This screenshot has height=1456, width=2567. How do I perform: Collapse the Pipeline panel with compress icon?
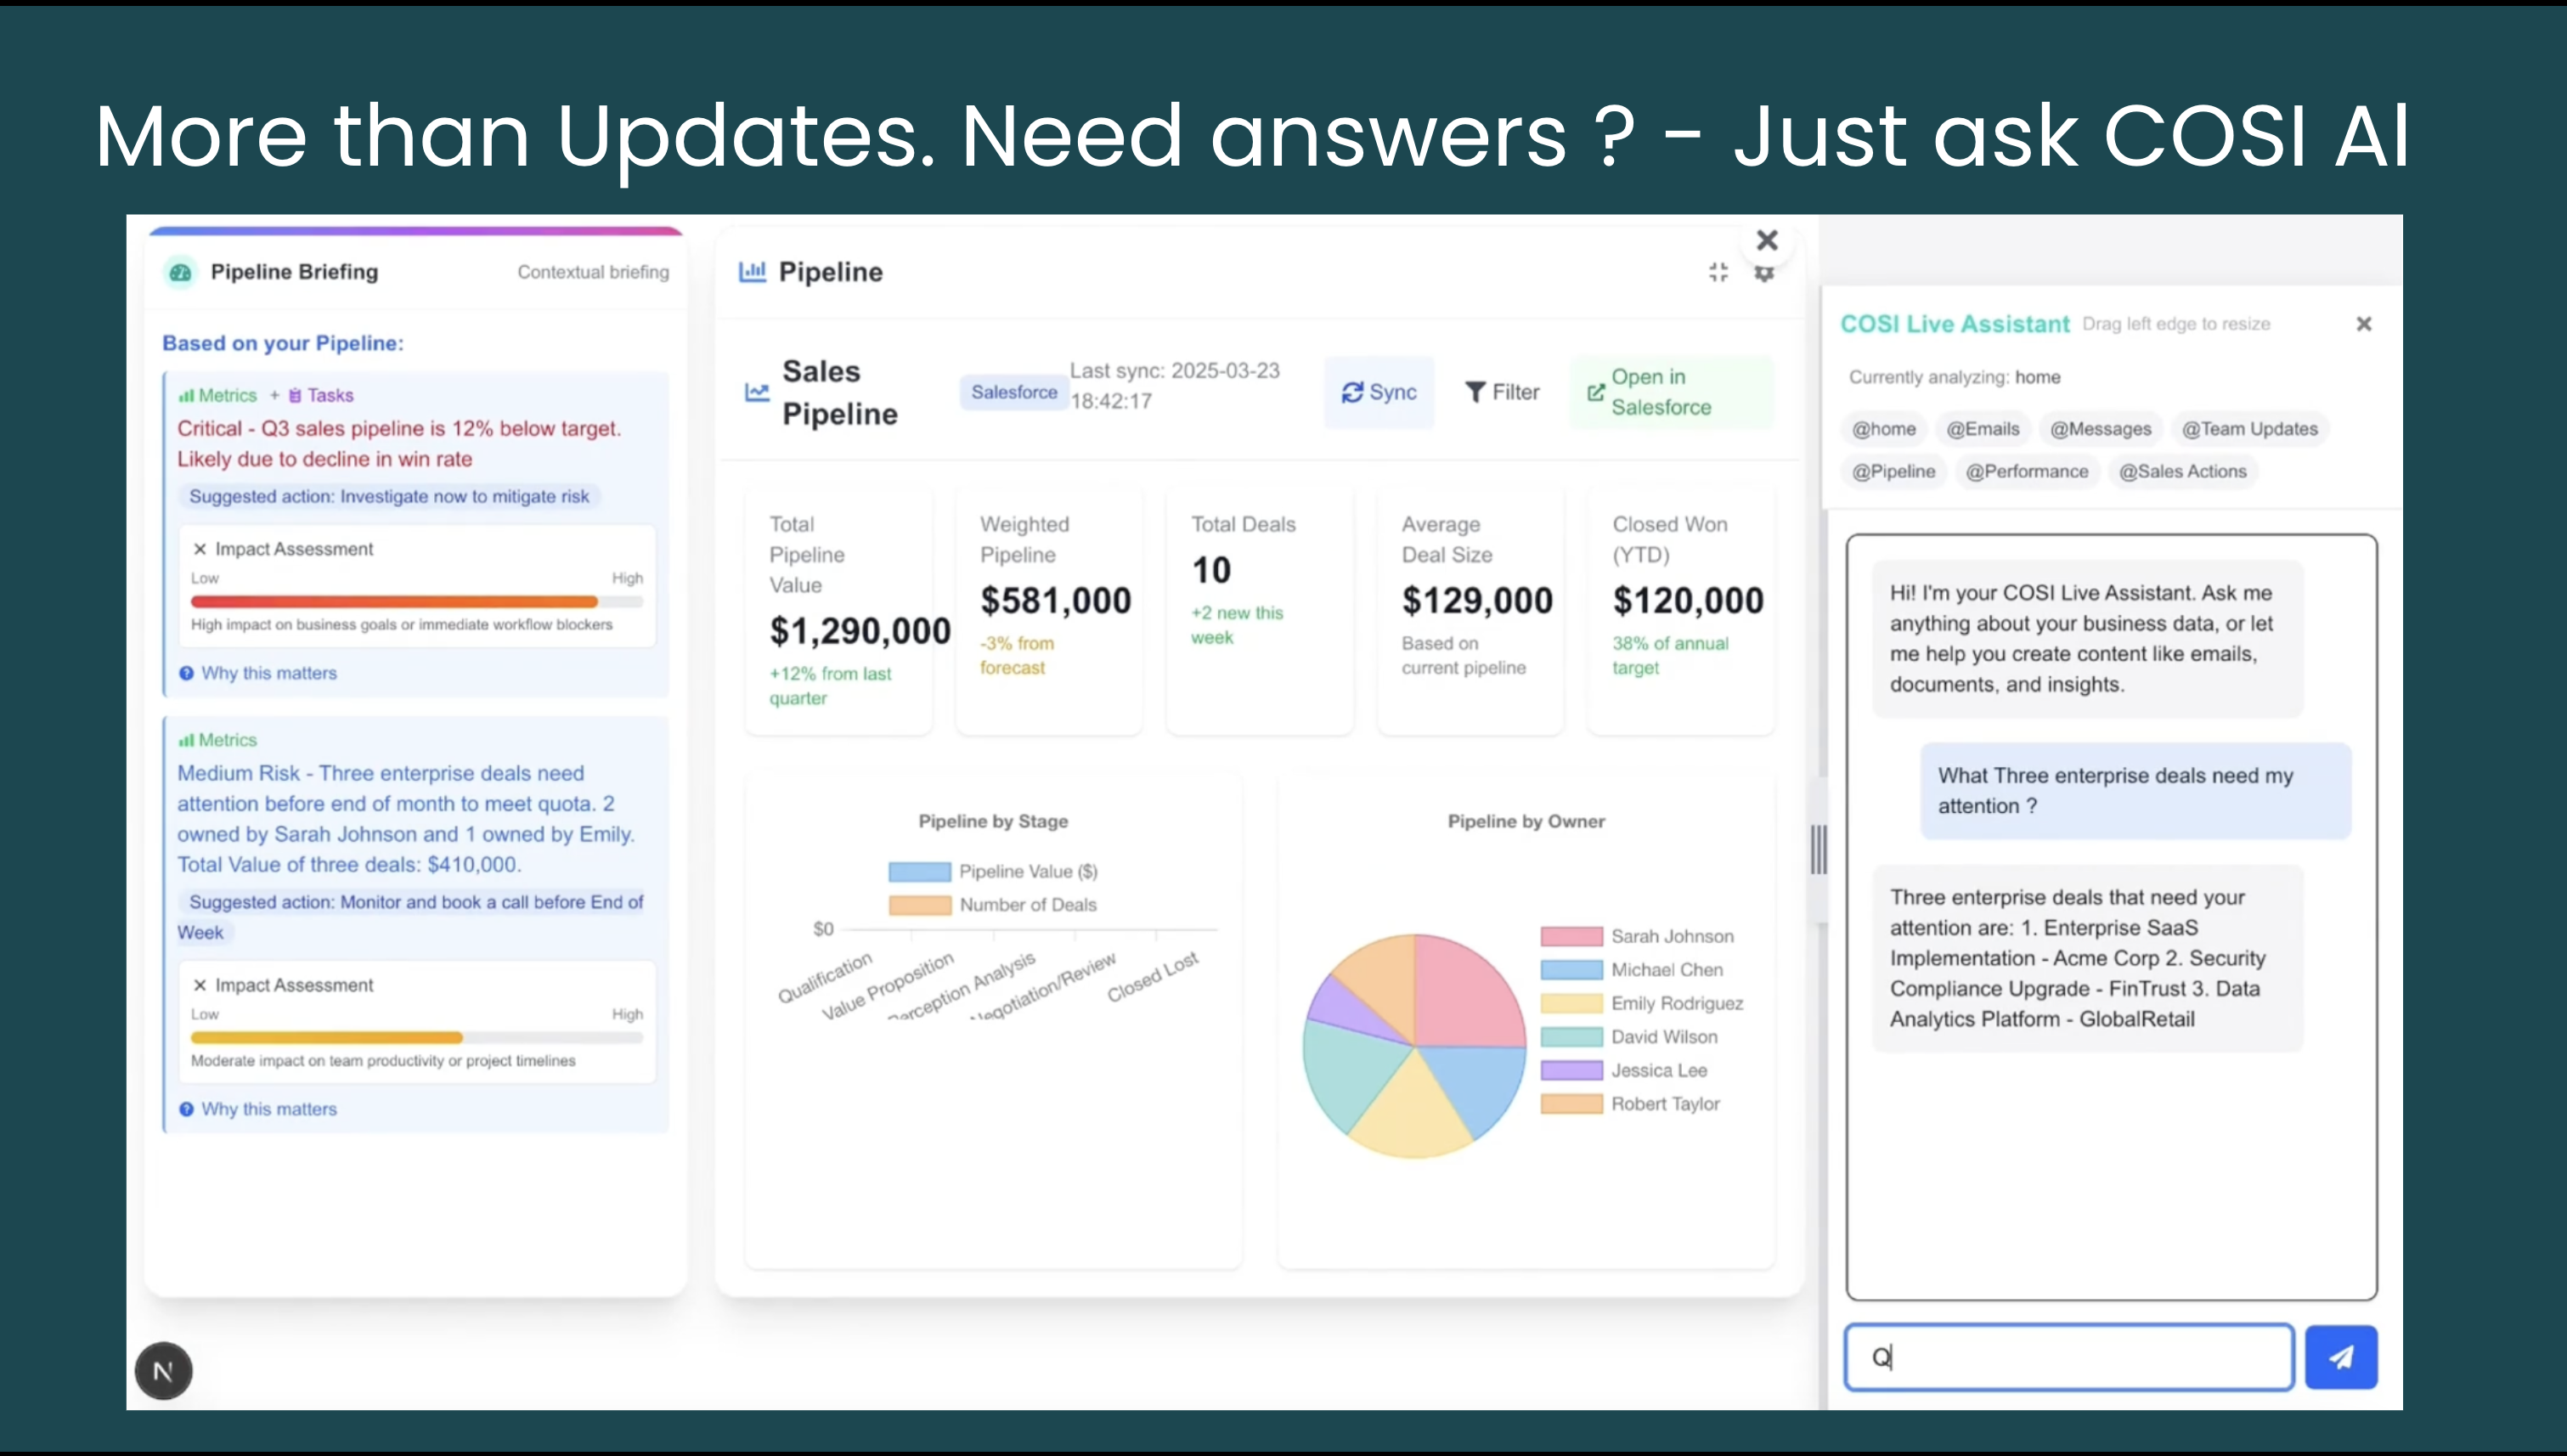(x=1718, y=272)
